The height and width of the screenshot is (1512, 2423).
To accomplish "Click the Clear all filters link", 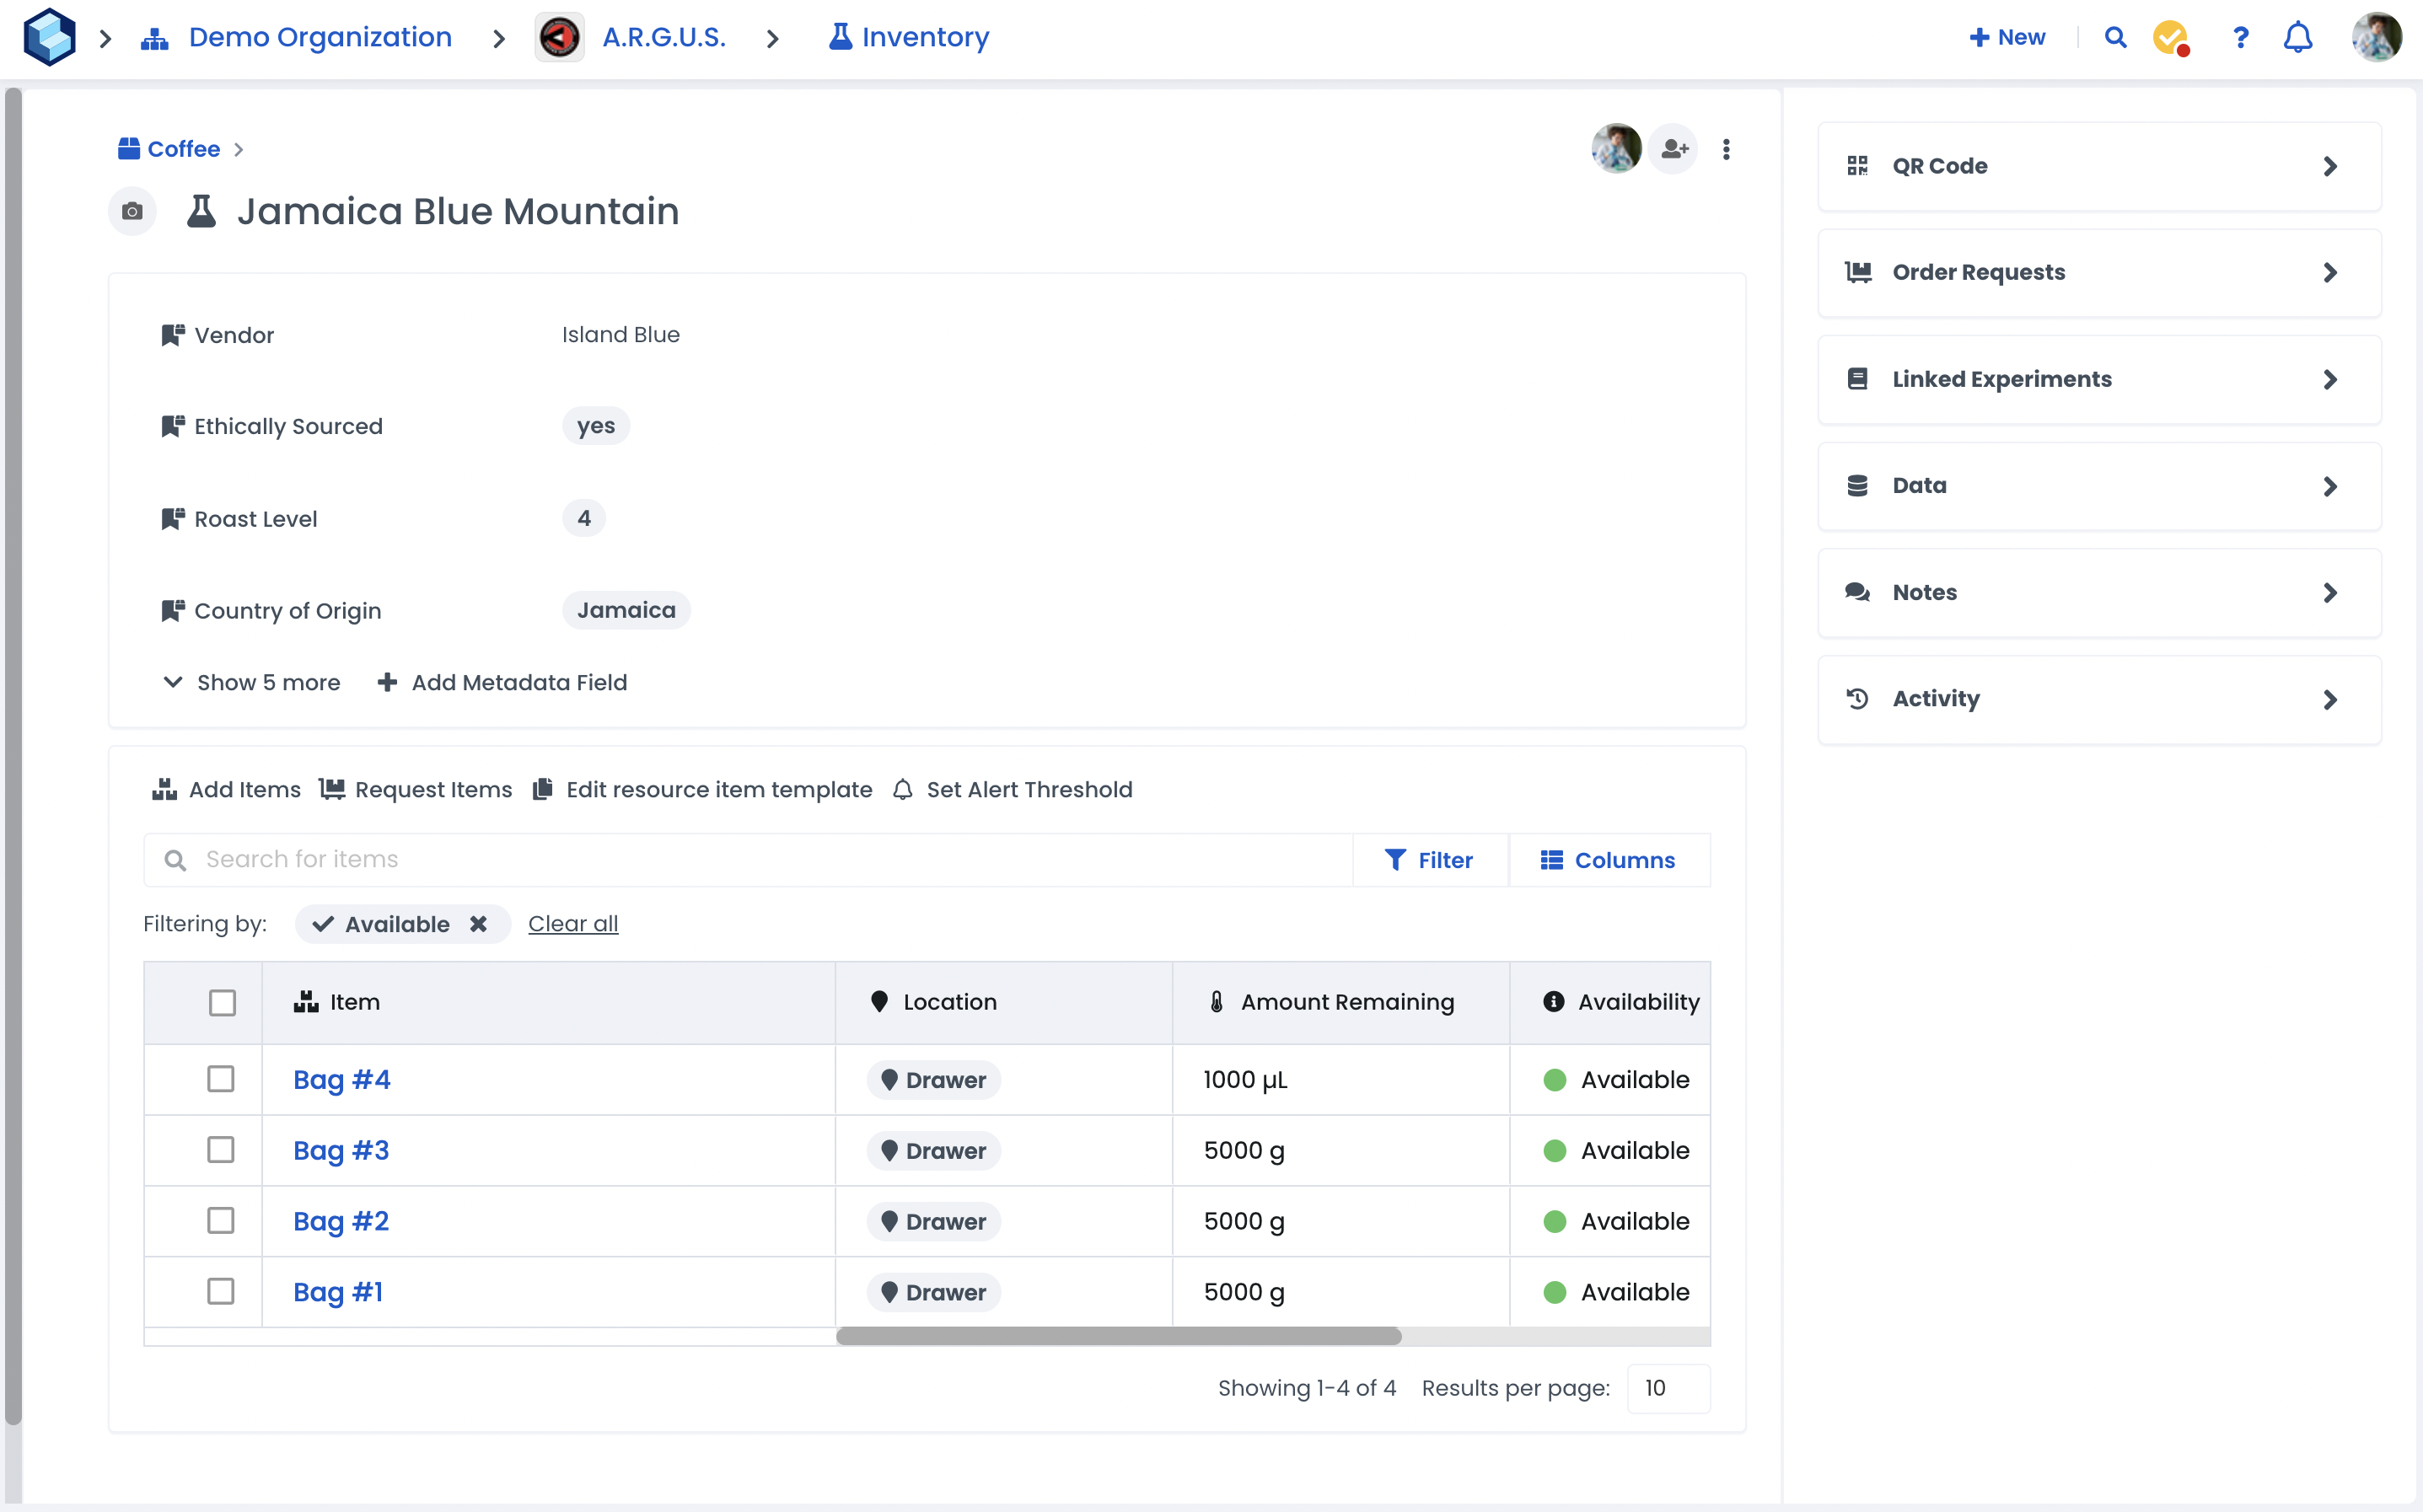I will [573, 924].
